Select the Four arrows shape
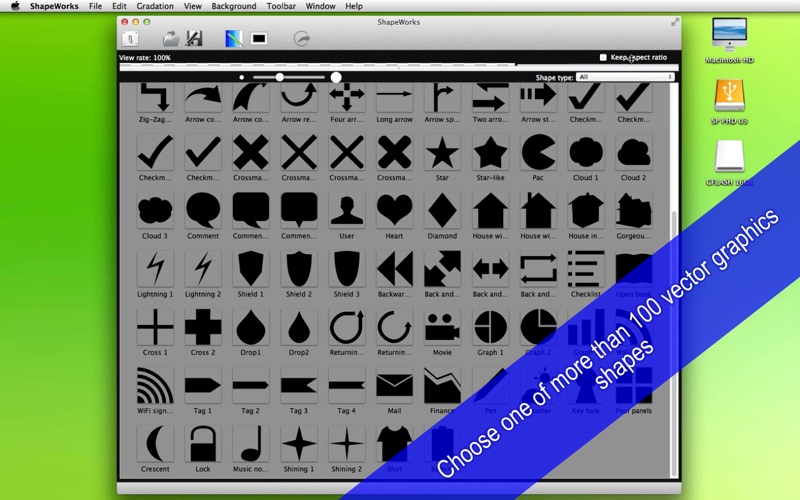The height and width of the screenshot is (500, 800). 346,98
